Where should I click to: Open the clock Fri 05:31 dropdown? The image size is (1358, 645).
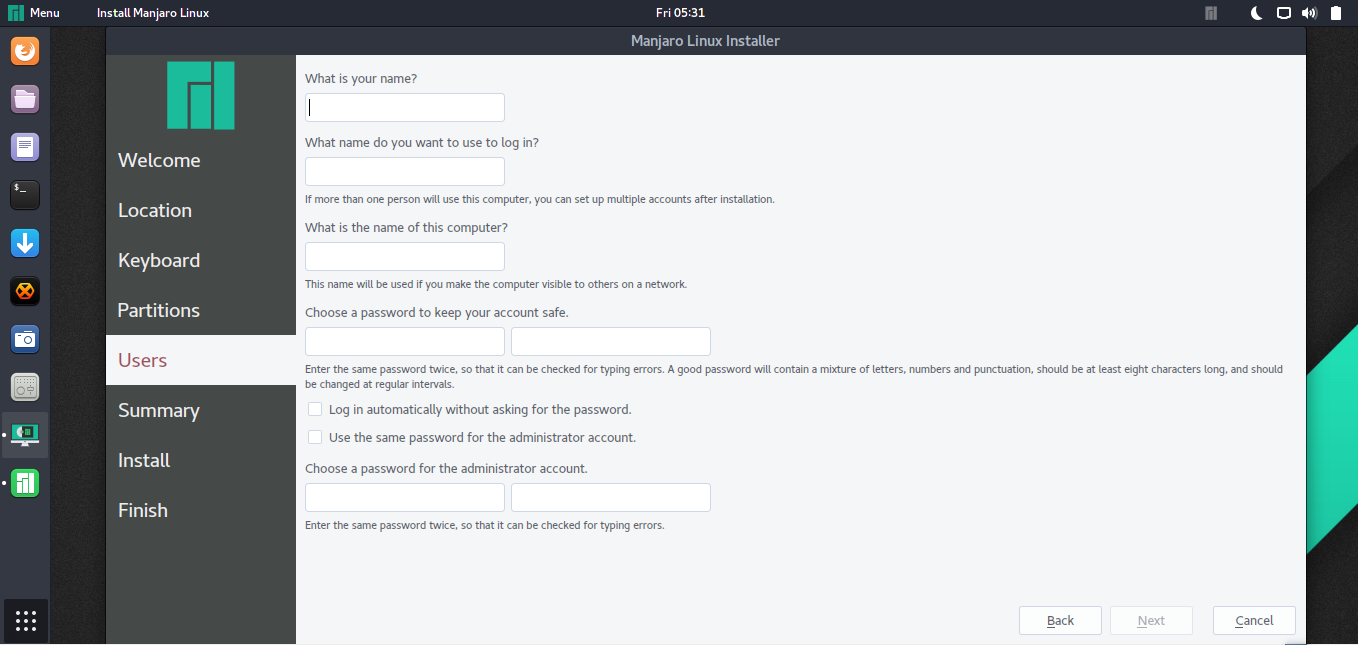click(680, 13)
